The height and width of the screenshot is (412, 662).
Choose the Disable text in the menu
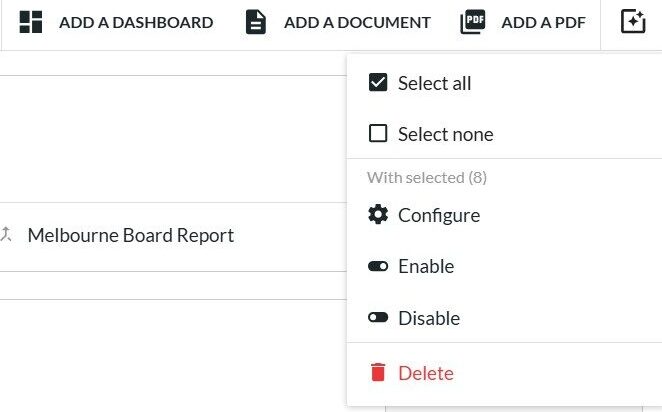(429, 318)
